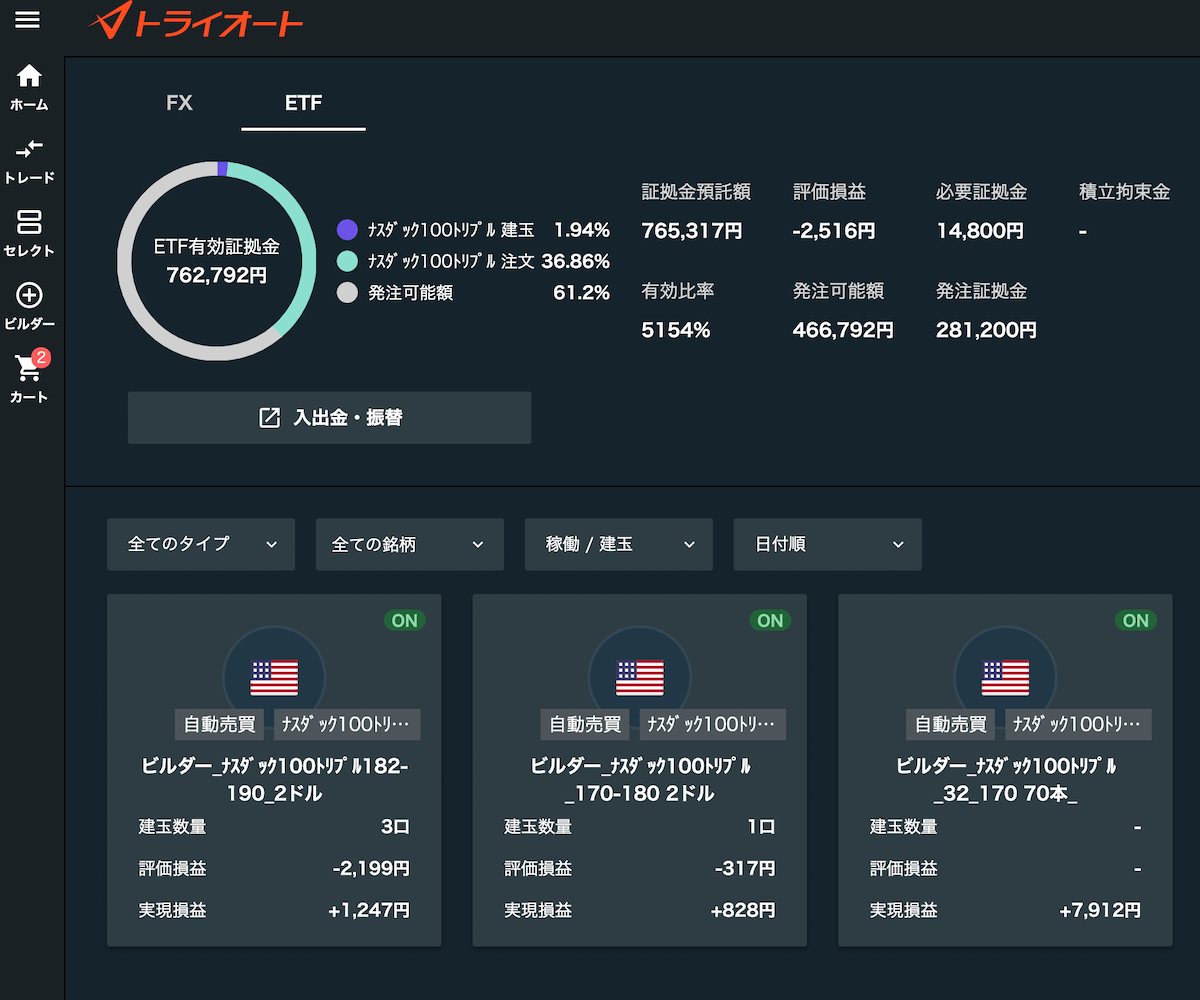Click 自動売買 tag on _32_170 70本_ card
Viewport: 1200px width, 1000px height.
coord(951,724)
